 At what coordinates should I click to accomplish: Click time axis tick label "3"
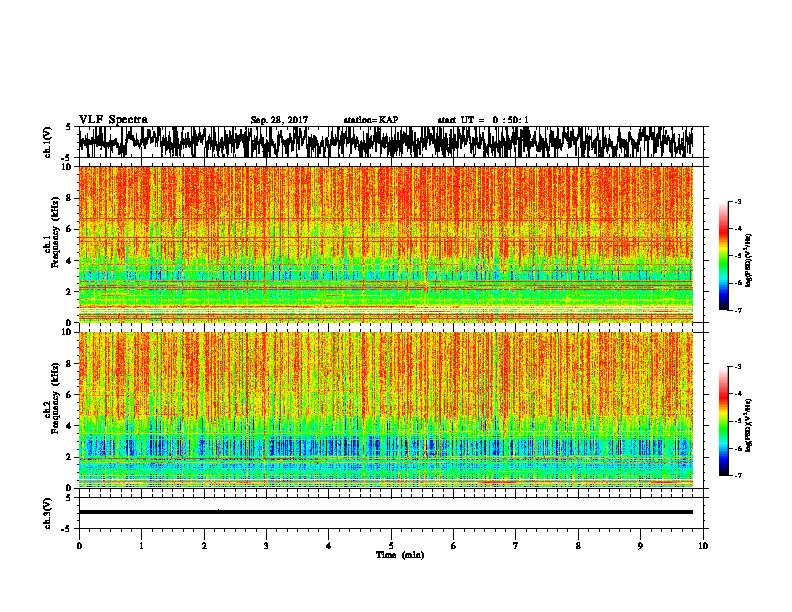point(266,546)
